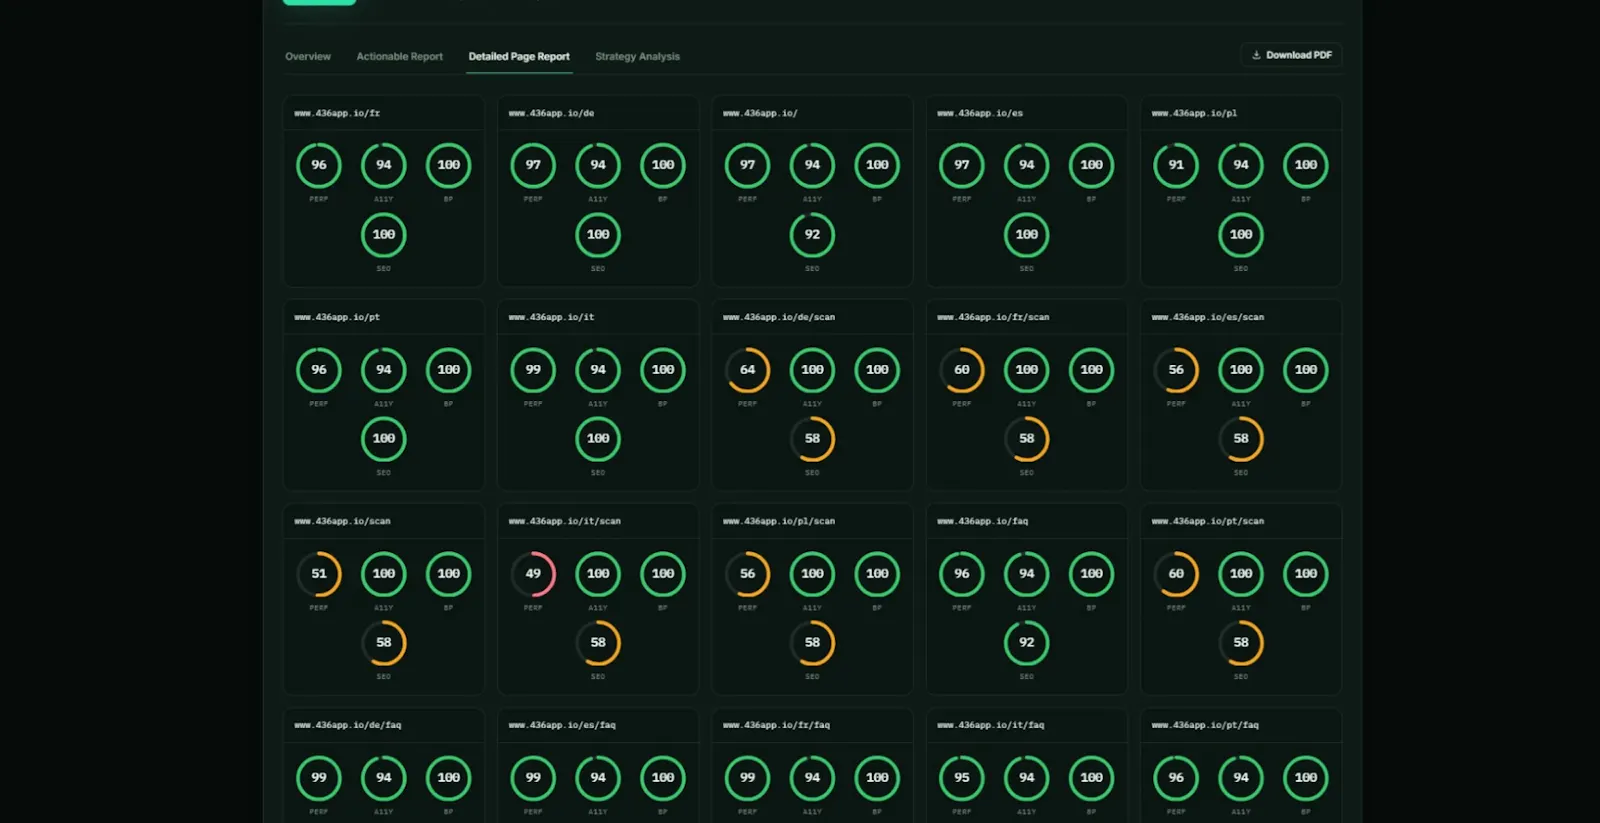Click the www.436app.io/fr/faq card title
Viewport: 1600px width, 823px height.
pyautogui.click(x=776, y=725)
